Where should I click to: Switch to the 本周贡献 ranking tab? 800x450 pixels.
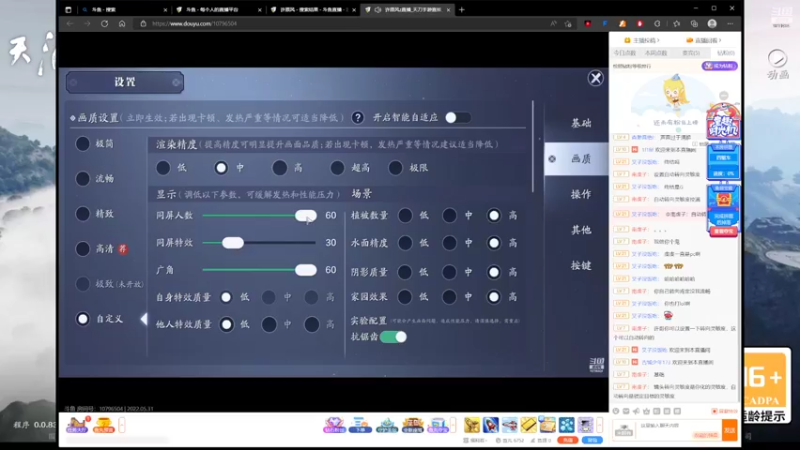[x=656, y=53]
